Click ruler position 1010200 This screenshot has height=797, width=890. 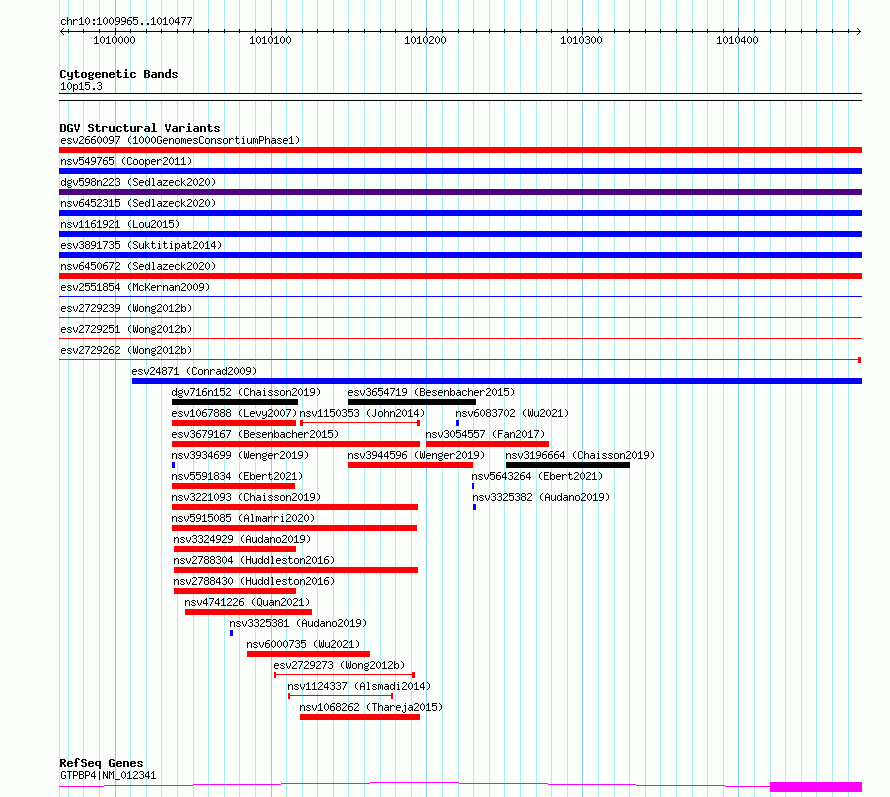coord(425,40)
